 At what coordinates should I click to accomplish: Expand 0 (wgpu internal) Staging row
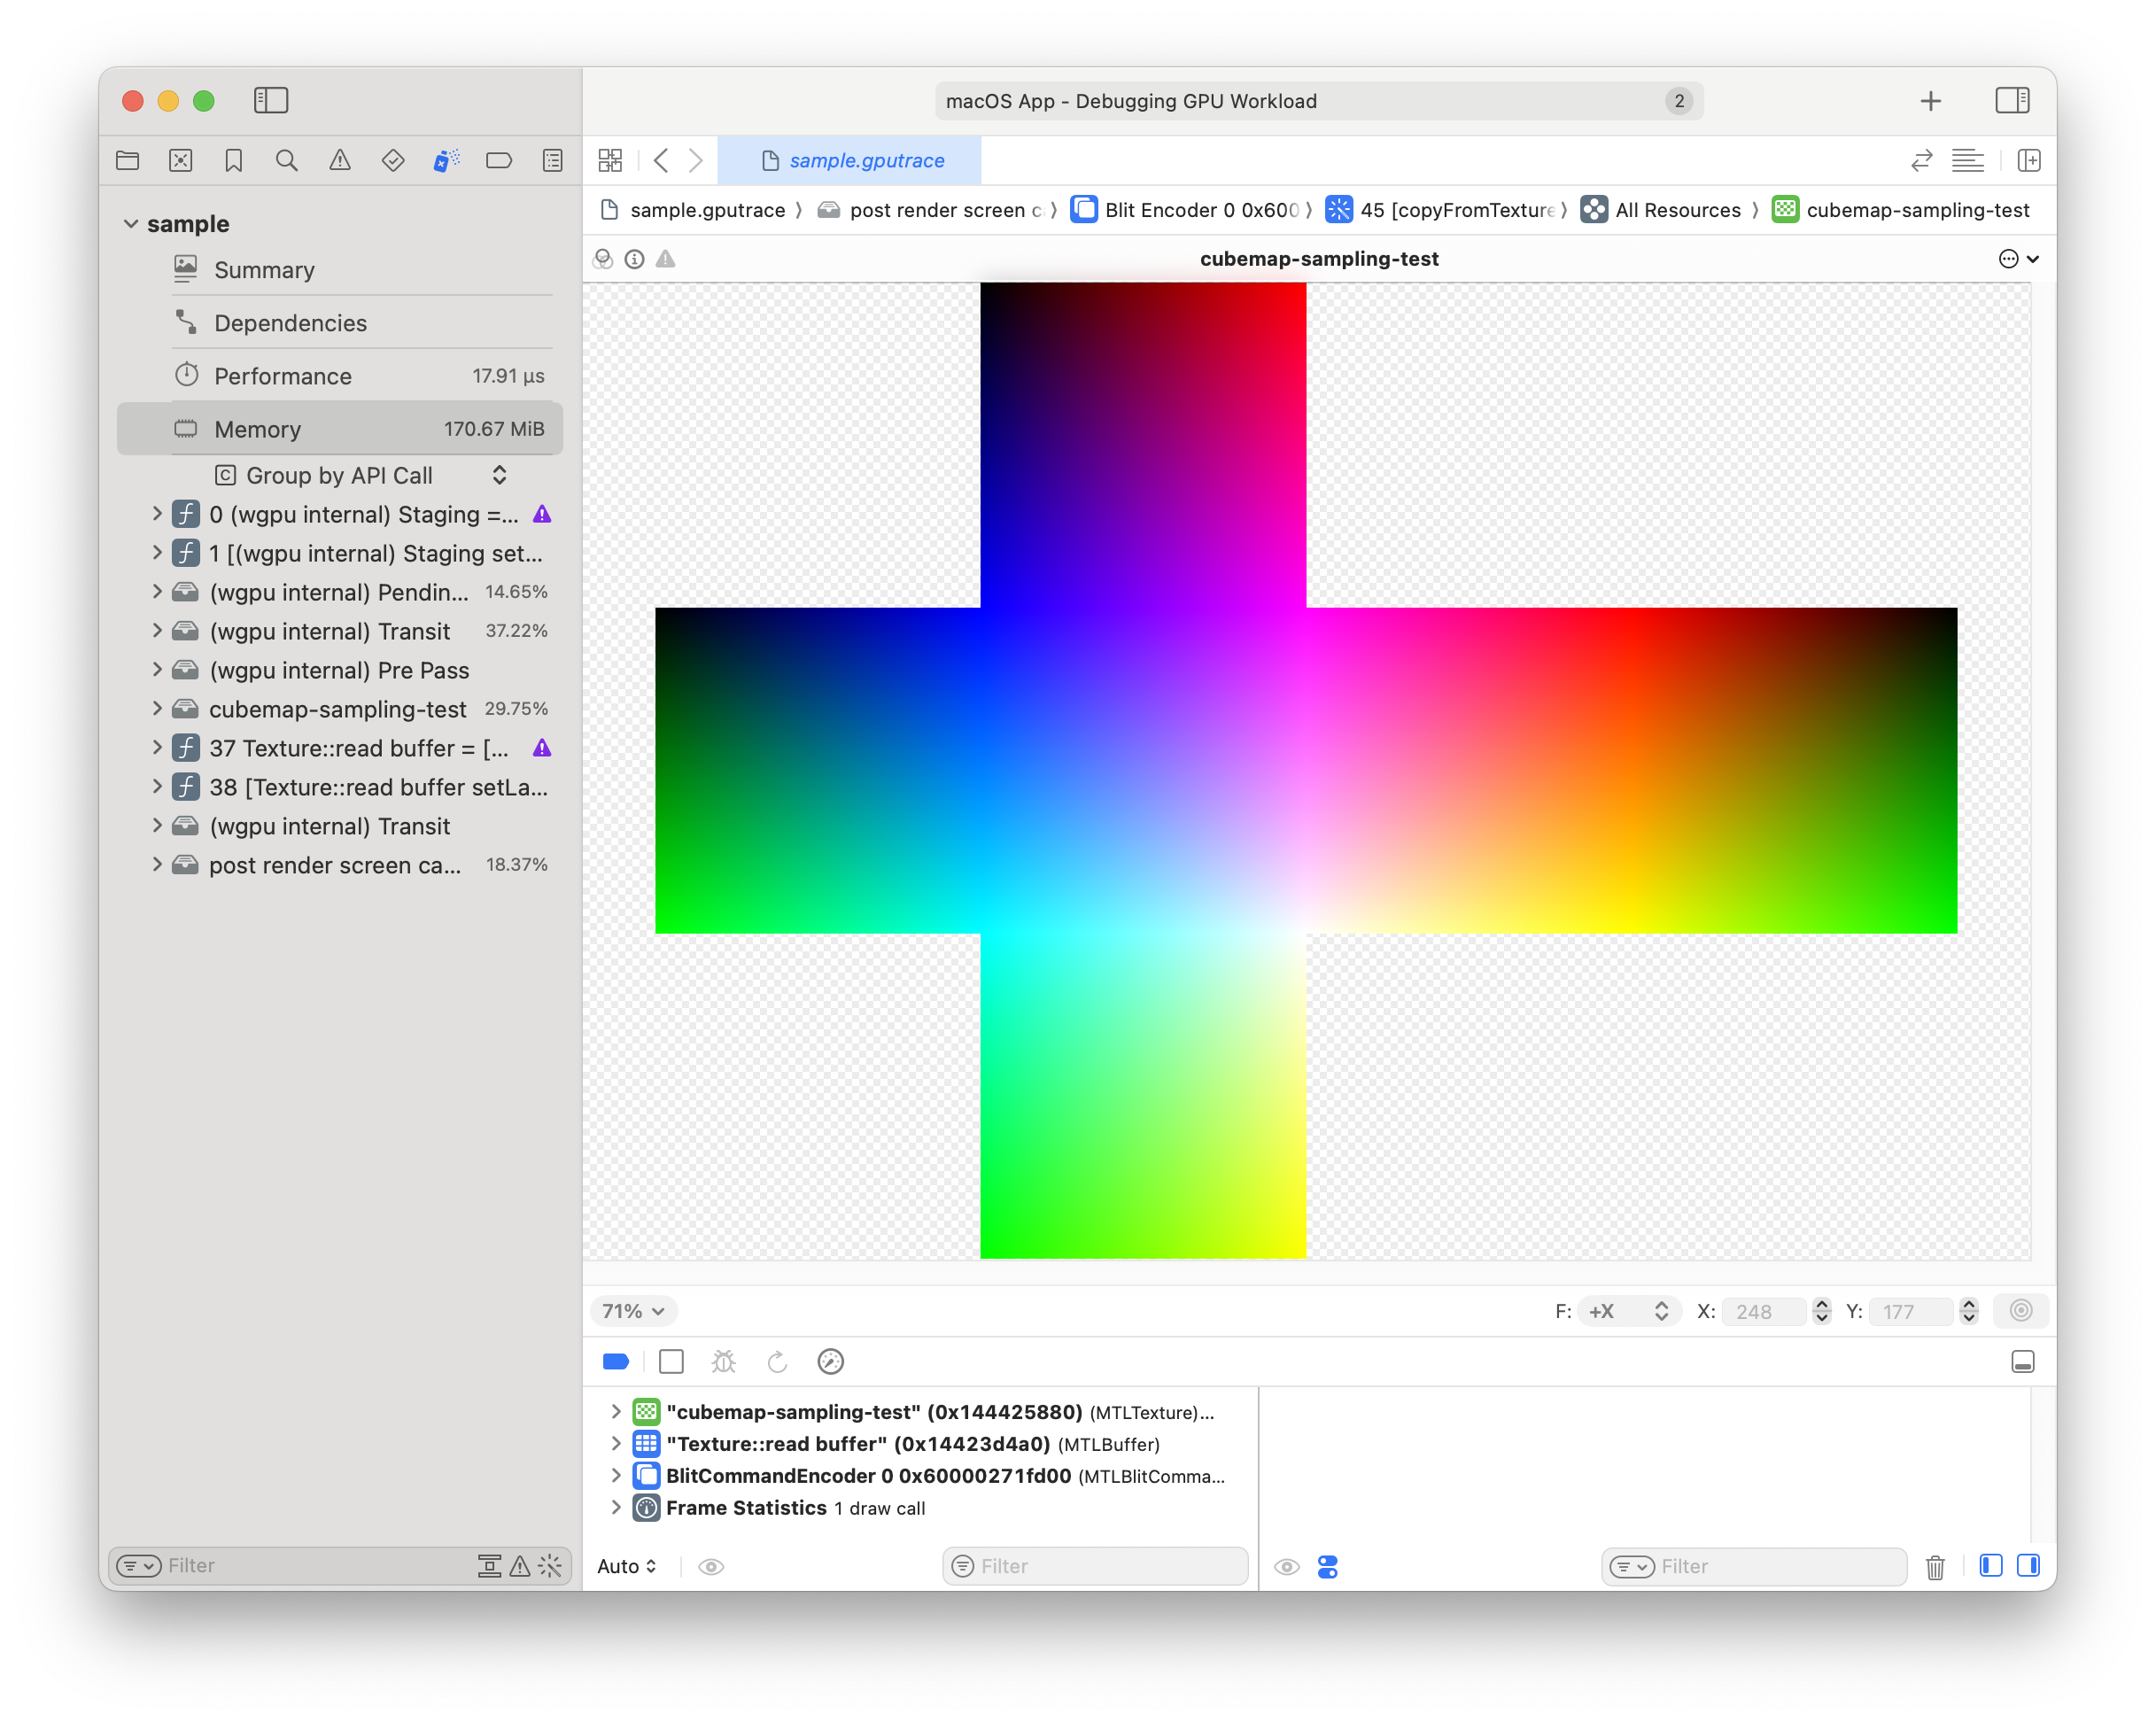pos(157,514)
